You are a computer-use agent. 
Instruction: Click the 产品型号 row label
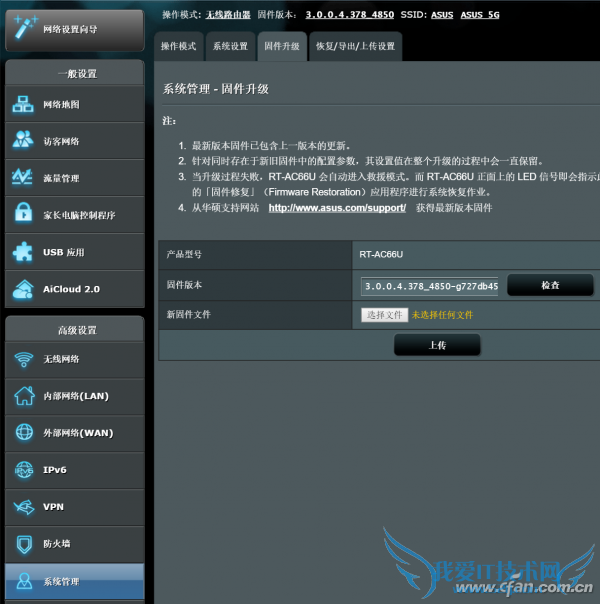[184, 254]
